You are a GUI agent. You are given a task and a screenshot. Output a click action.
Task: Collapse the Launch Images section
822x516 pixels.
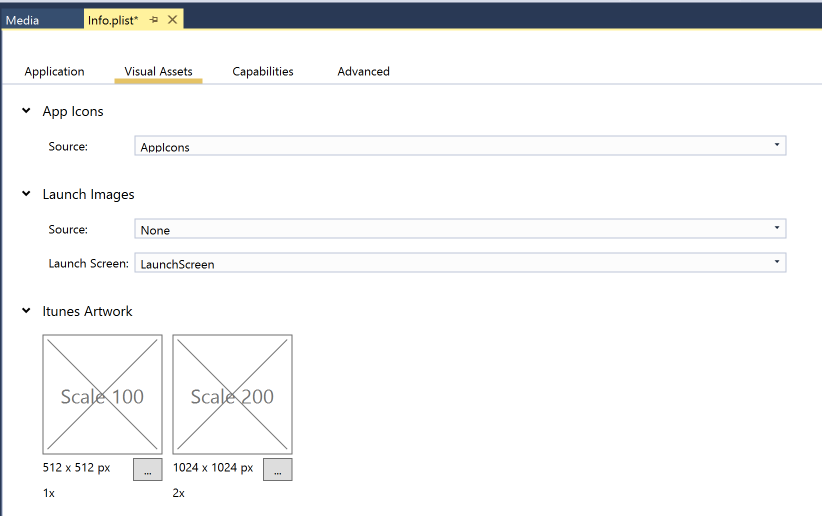(x=26, y=194)
